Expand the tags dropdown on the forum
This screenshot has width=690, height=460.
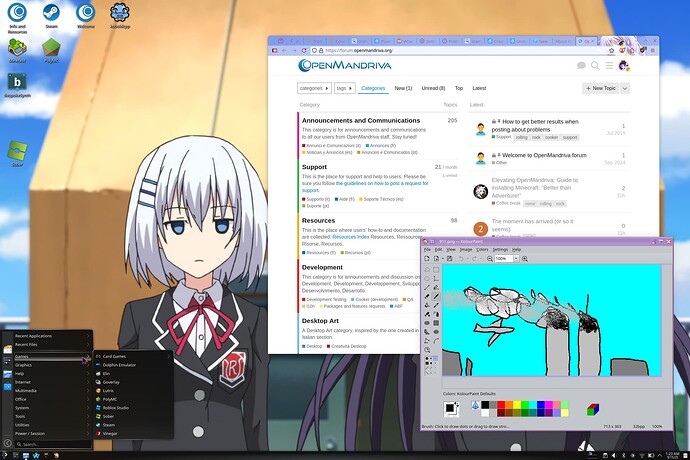coord(345,88)
